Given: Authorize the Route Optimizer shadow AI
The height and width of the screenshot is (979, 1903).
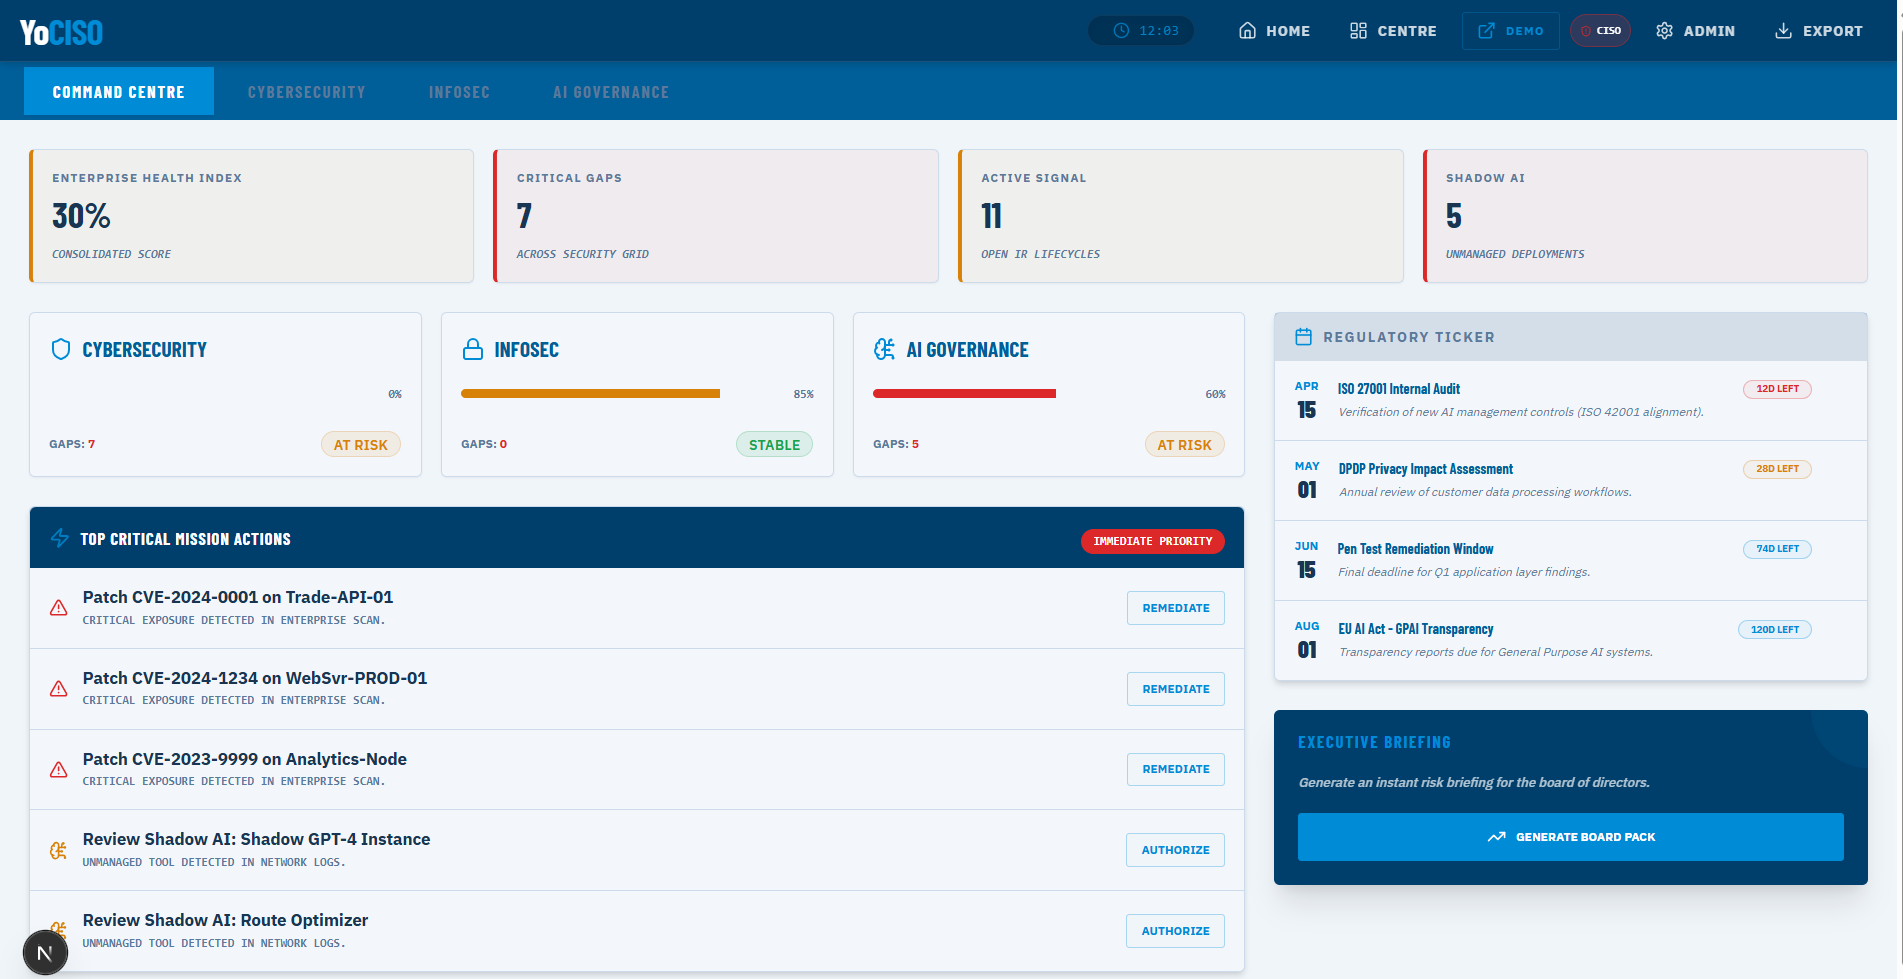Looking at the screenshot, I should [1176, 931].
